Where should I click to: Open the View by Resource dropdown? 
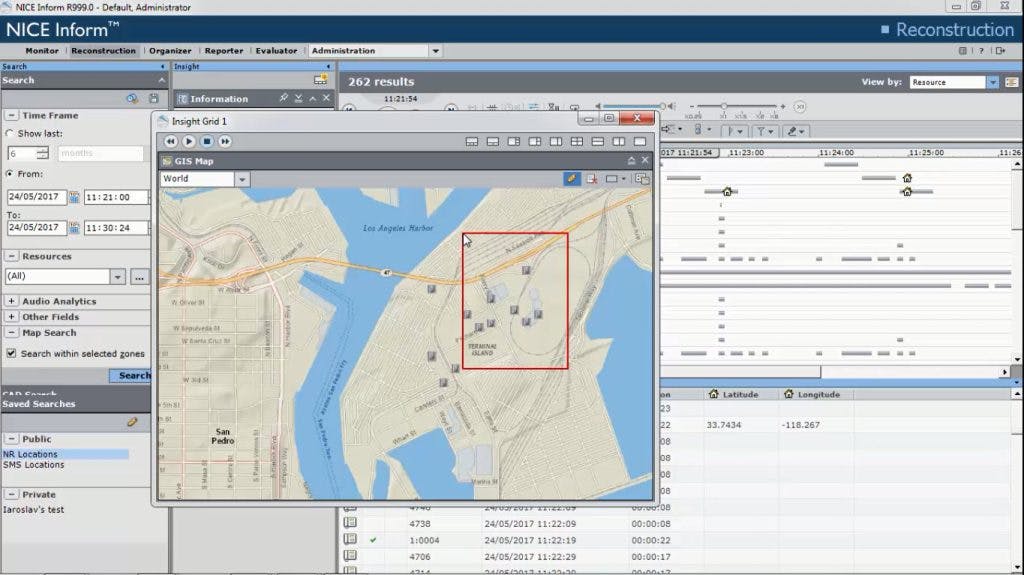click(x=993, y=82)
